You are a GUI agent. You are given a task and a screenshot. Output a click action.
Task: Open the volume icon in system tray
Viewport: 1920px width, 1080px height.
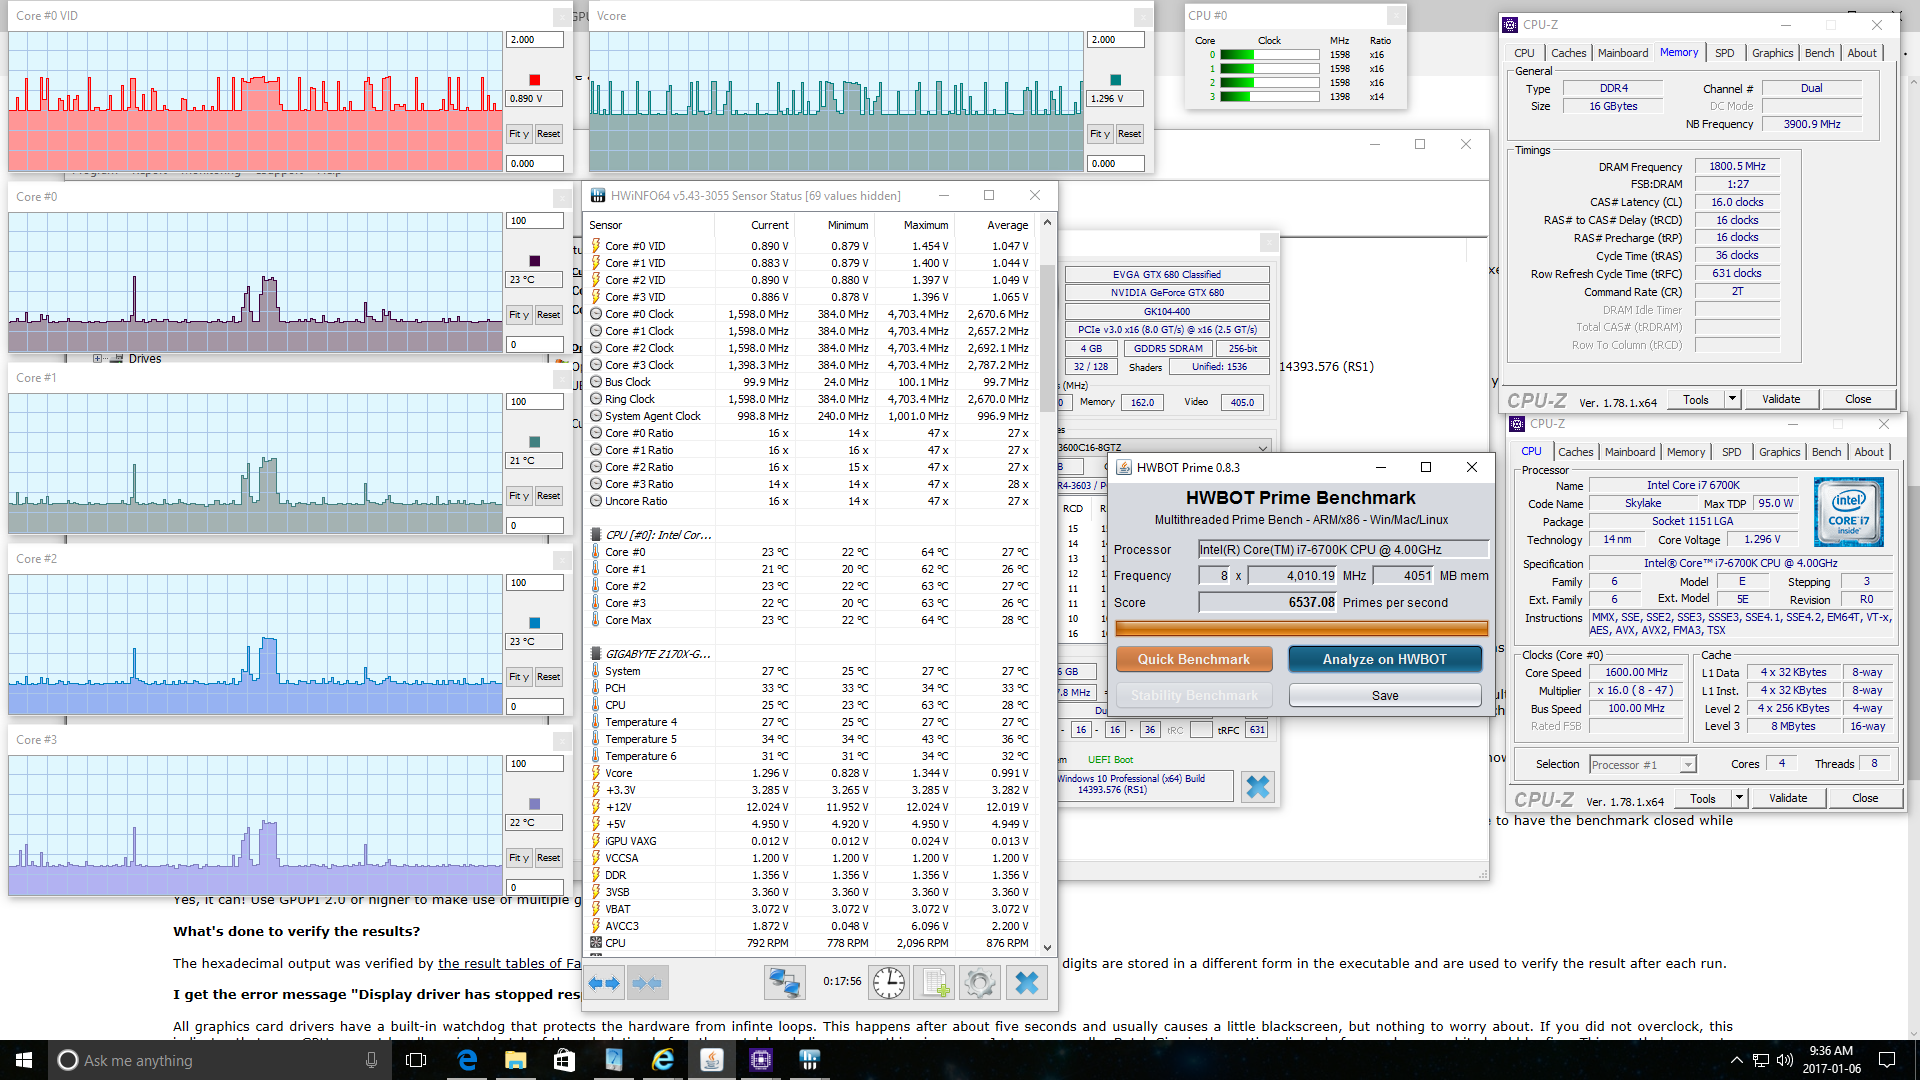coord(1785,1060)
